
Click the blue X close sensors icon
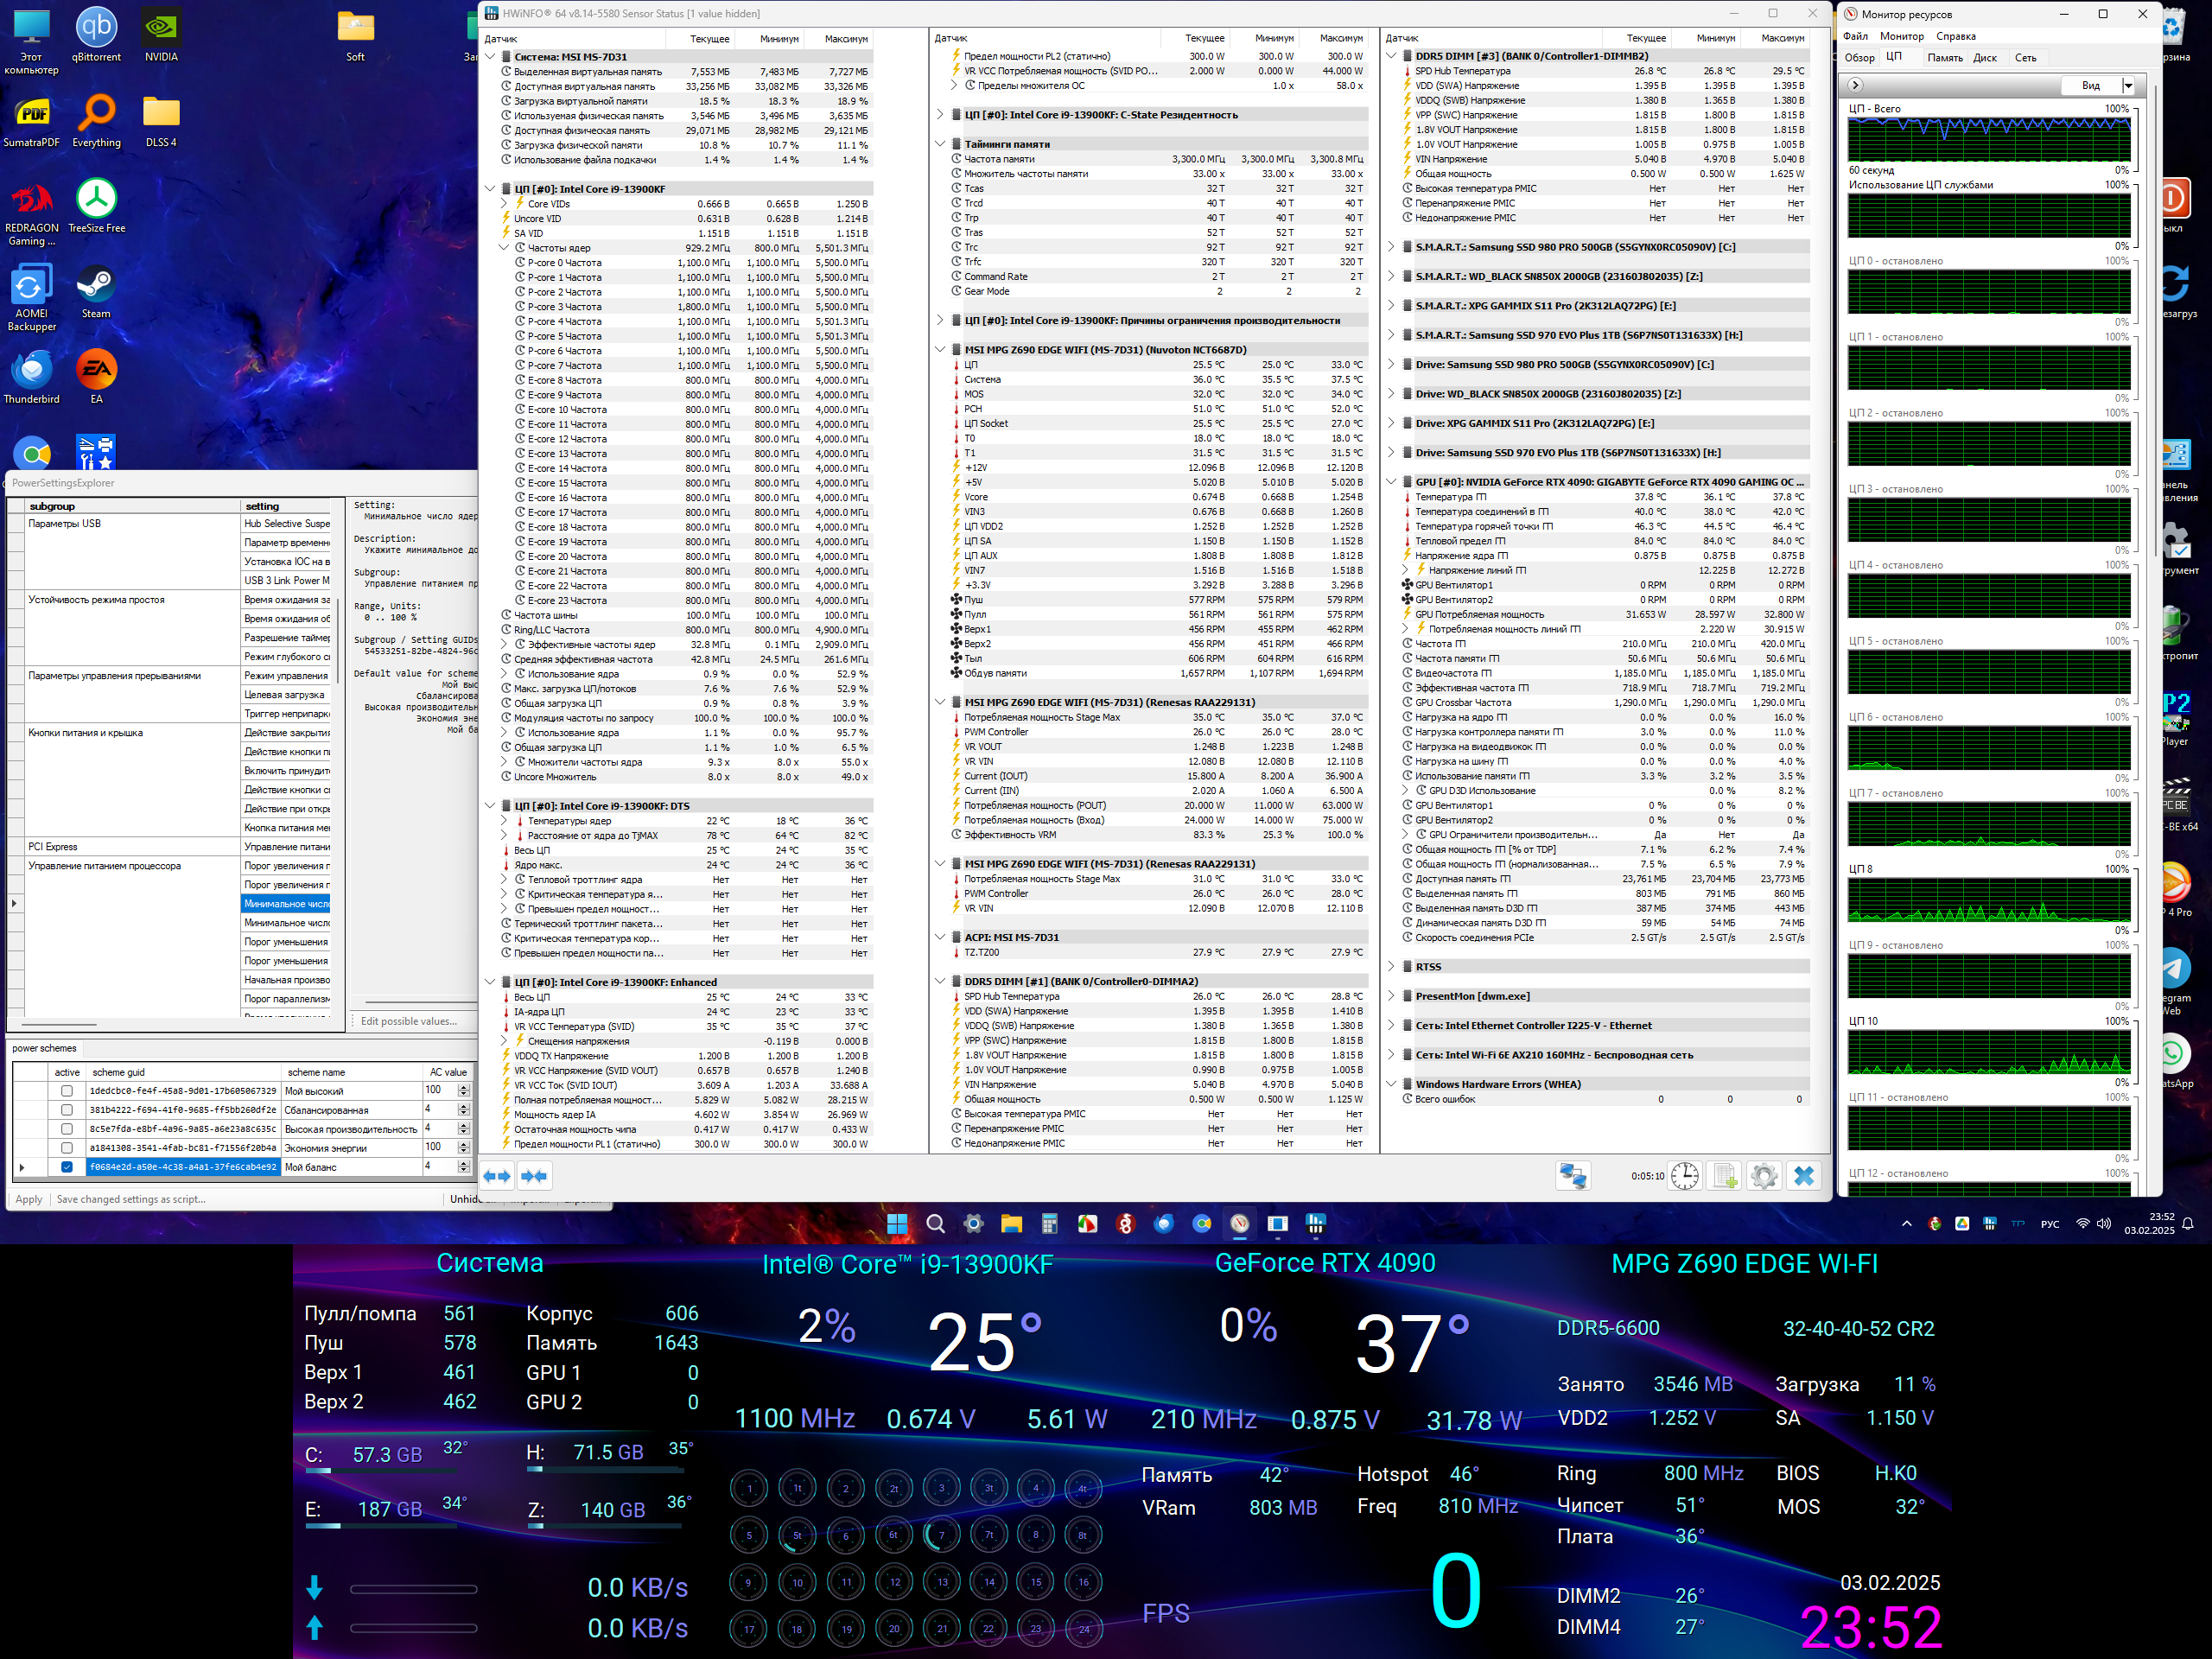click(x=1804, y=1176)
